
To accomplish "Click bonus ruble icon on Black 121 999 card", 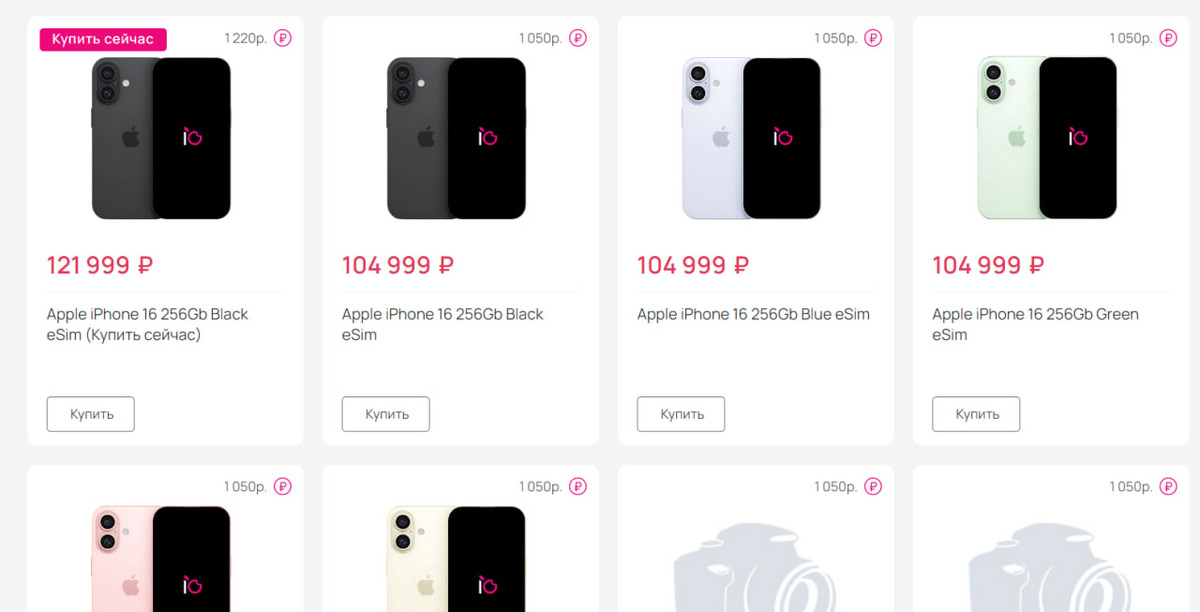I will pyautogui.click(x=283, y=39).
